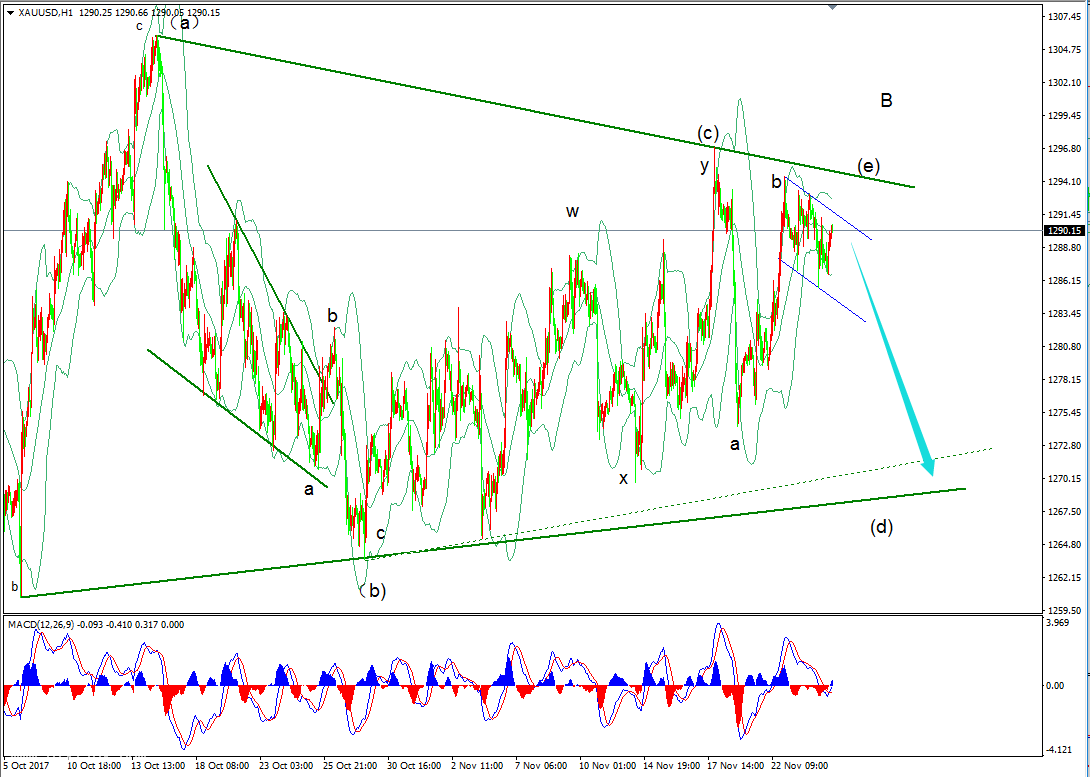Select the (c) wave label near peak
Screen dimensions: 1090x777
[708, 134]
